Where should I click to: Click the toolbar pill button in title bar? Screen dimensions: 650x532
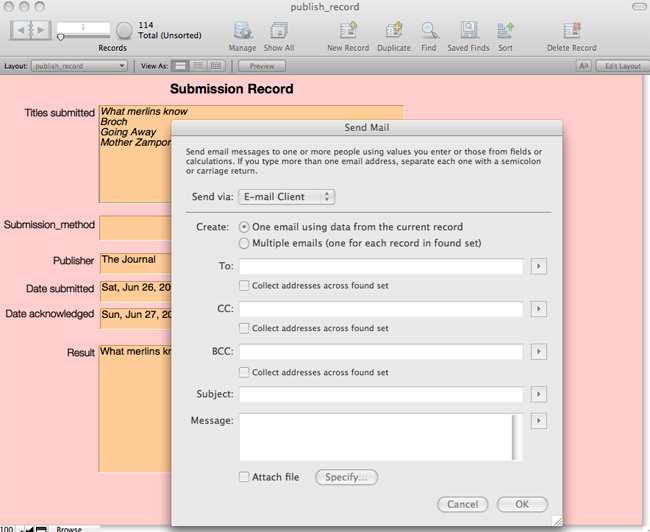tap(639, 6)
